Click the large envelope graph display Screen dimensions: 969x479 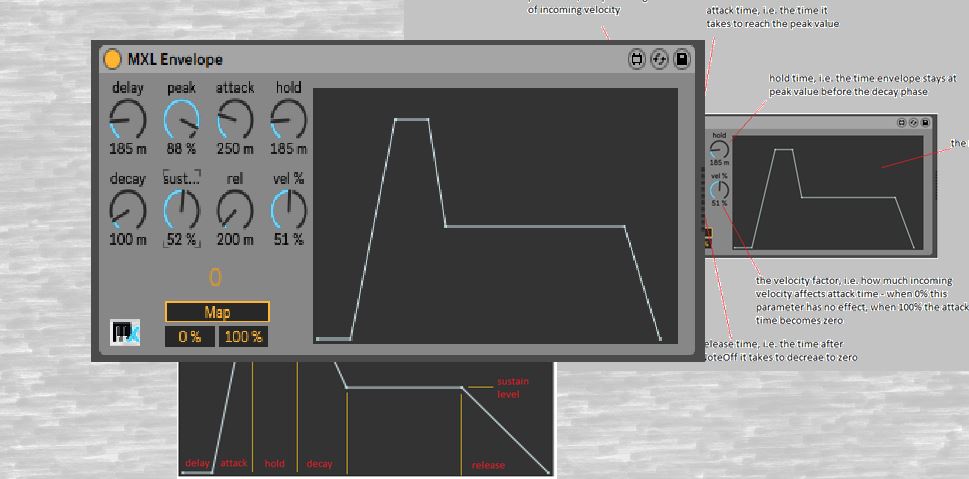[495, 216]
